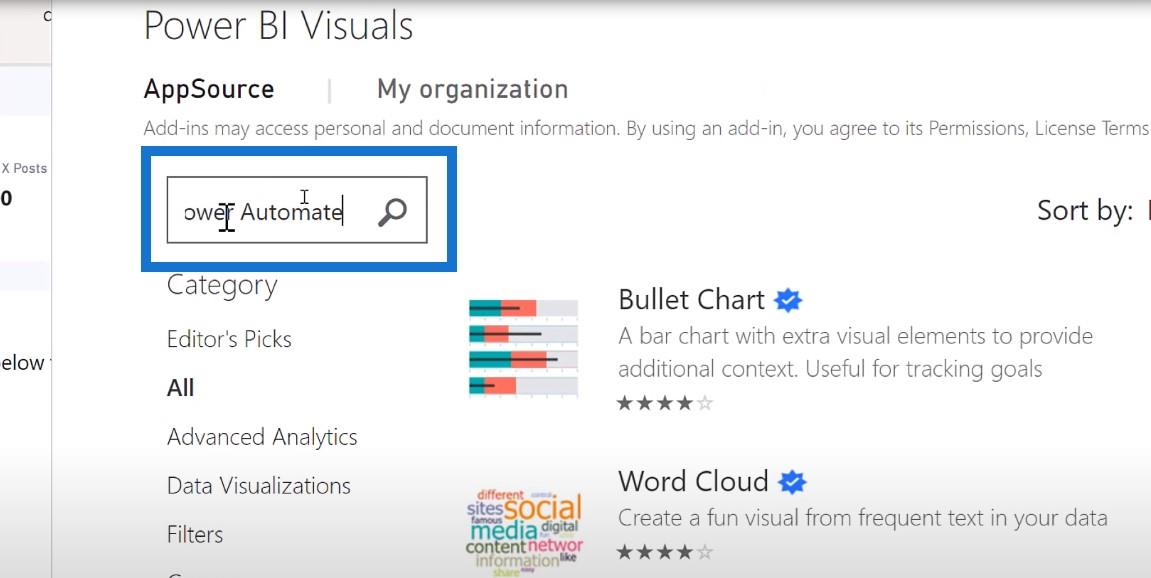1151x578 pixels.
Task: Click the Word Cloud certified badge
Action: point(792,483)
